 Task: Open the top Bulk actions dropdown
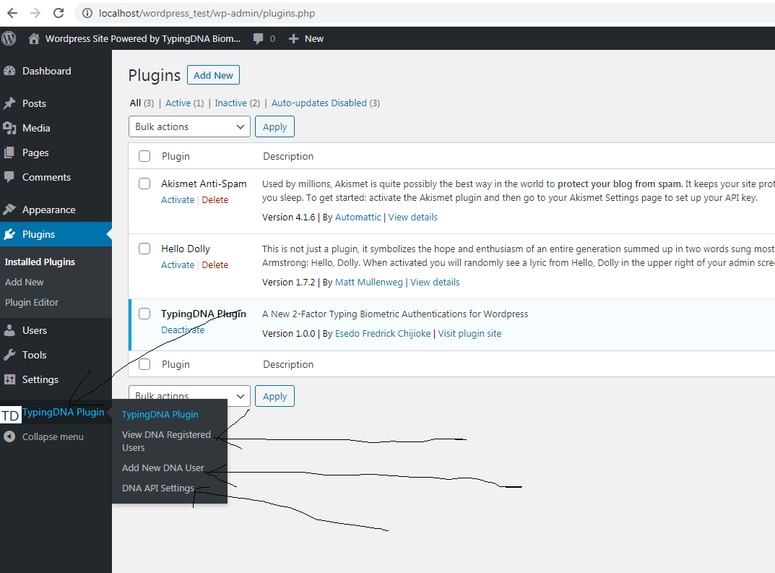pyautogui.click(x=189, y=127)
